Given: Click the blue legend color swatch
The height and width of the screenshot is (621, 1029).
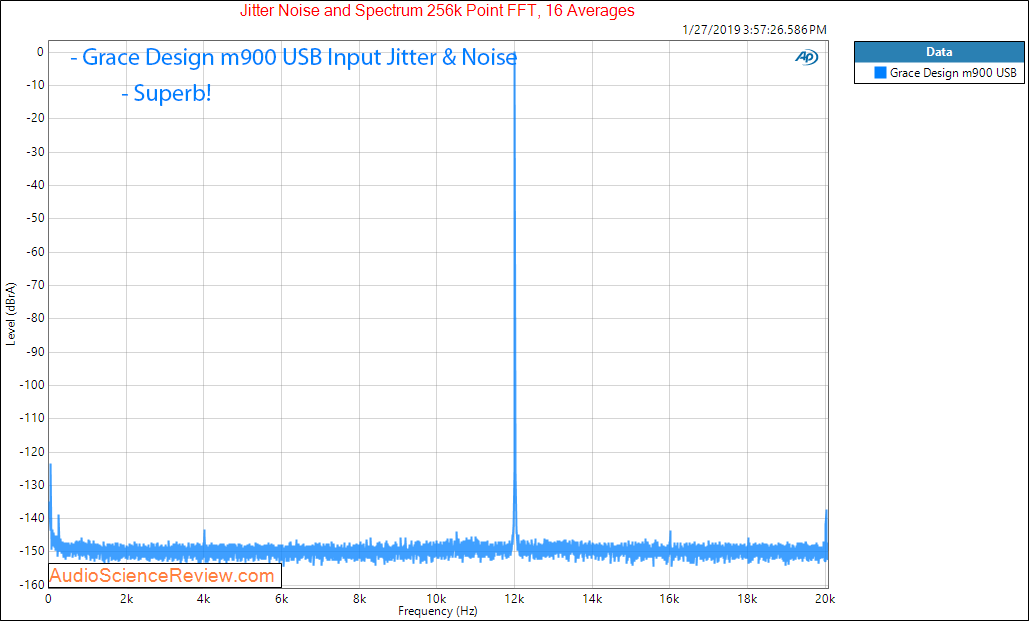Looking at the screenshot, I should [880, 73].
